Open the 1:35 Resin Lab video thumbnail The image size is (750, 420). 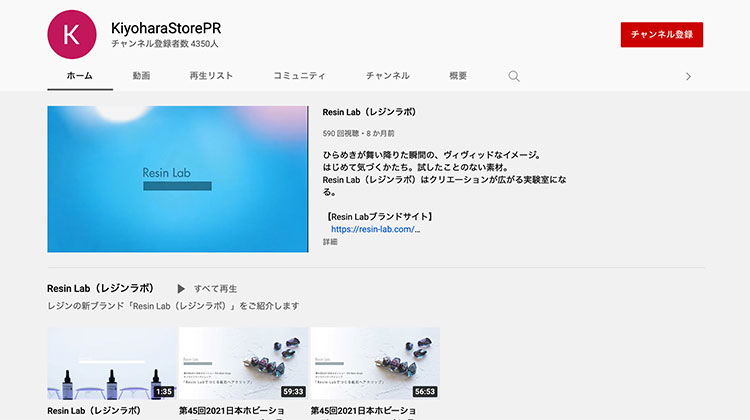tap(112, 364)
